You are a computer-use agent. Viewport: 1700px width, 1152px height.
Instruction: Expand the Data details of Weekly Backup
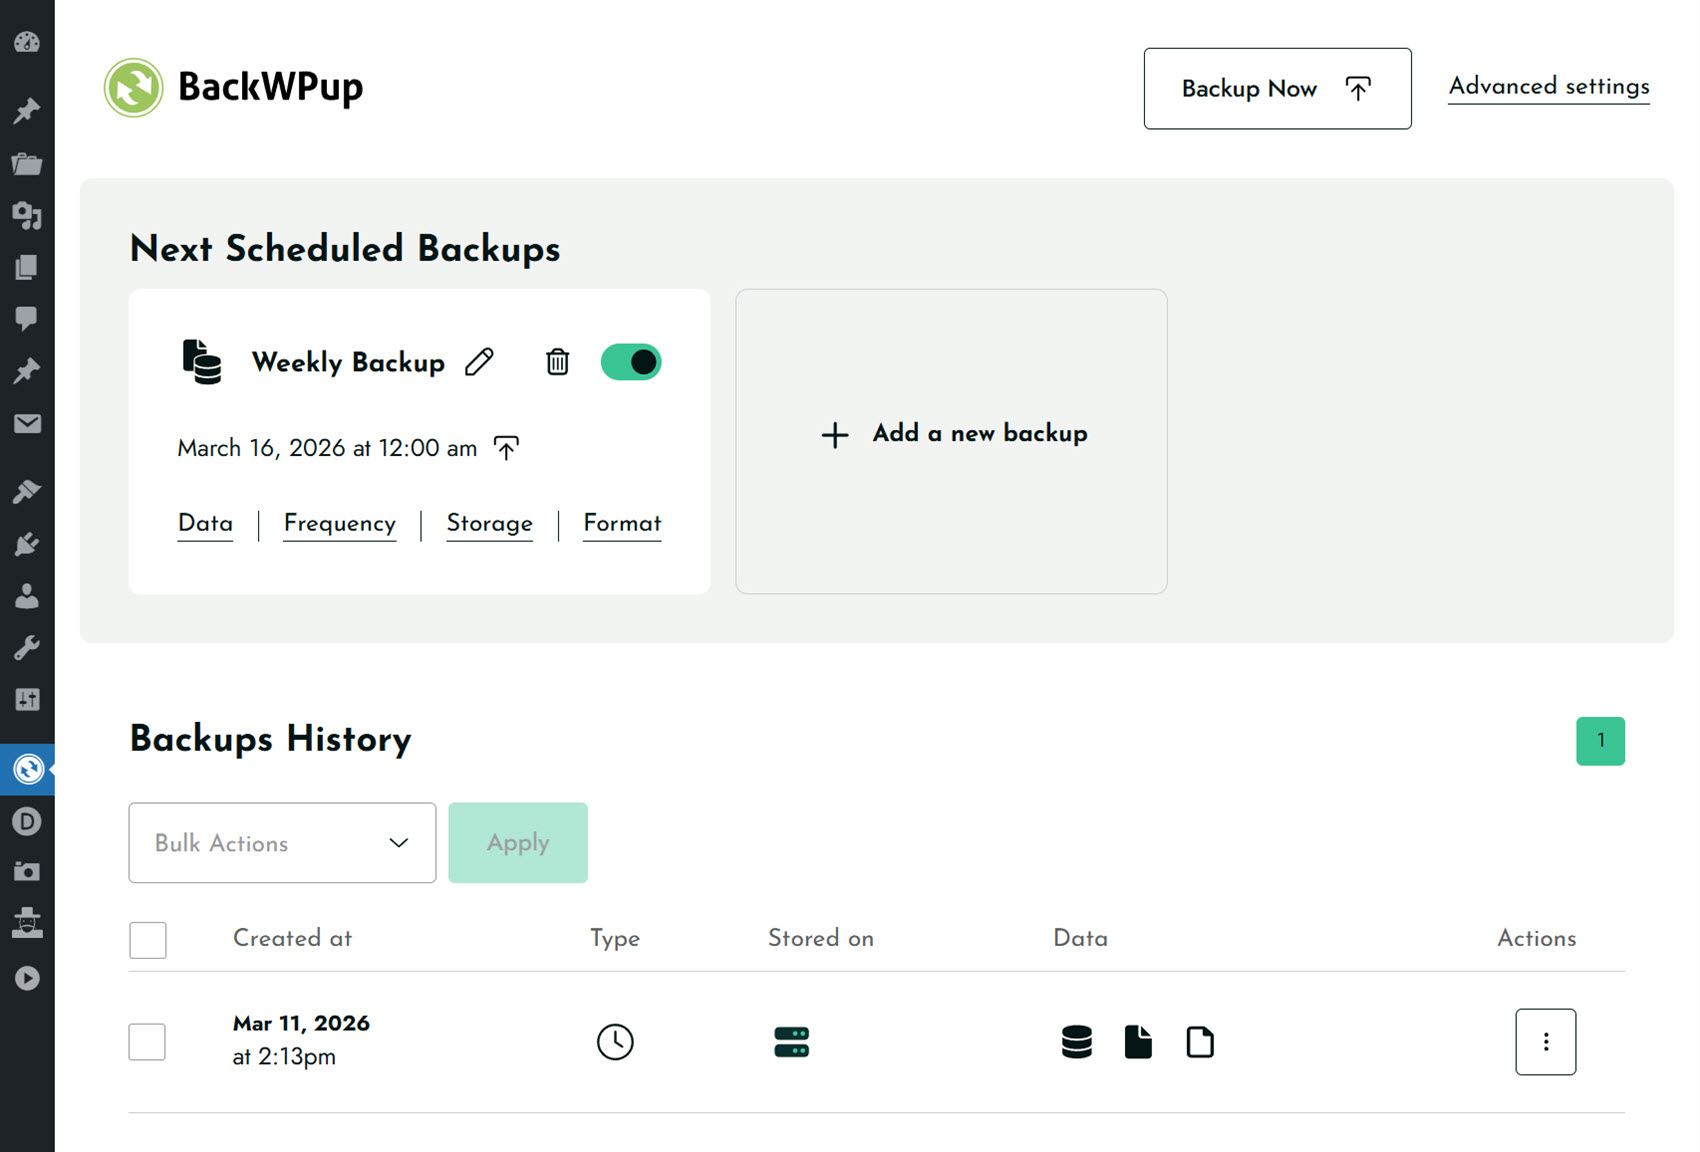click(x=205, y=523)
